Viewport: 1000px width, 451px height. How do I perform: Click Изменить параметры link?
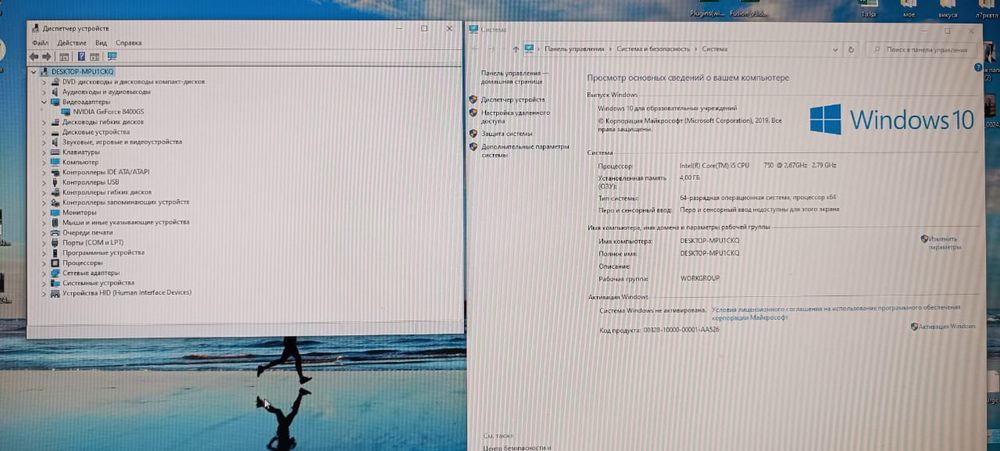pos(943,242)
